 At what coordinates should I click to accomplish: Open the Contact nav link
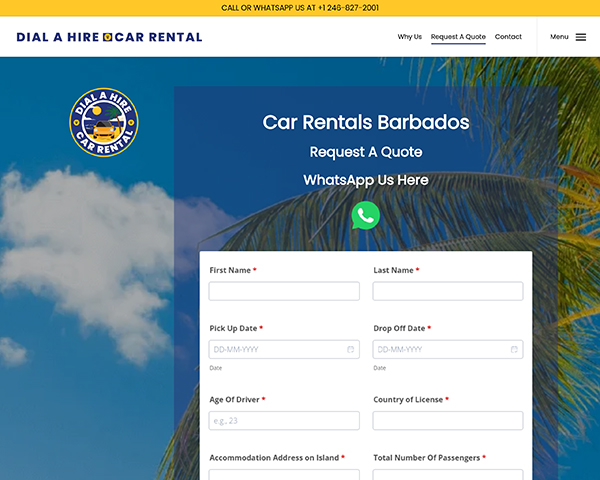click(508, 37)
